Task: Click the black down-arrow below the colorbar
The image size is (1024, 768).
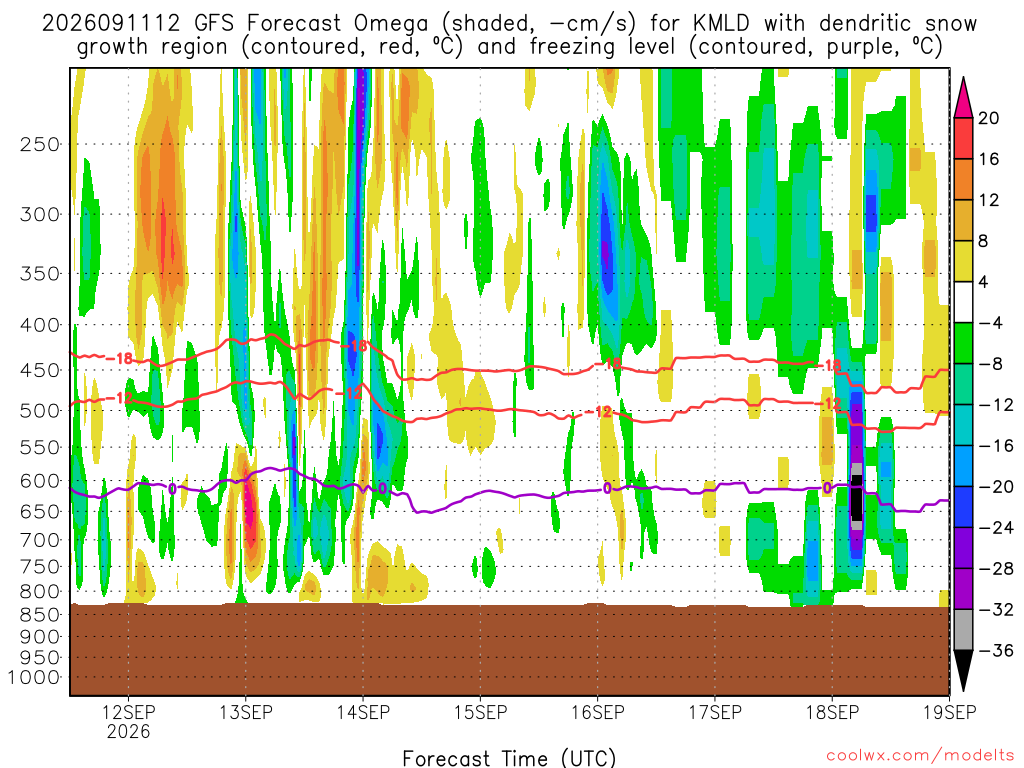Action: pos(963,671)
